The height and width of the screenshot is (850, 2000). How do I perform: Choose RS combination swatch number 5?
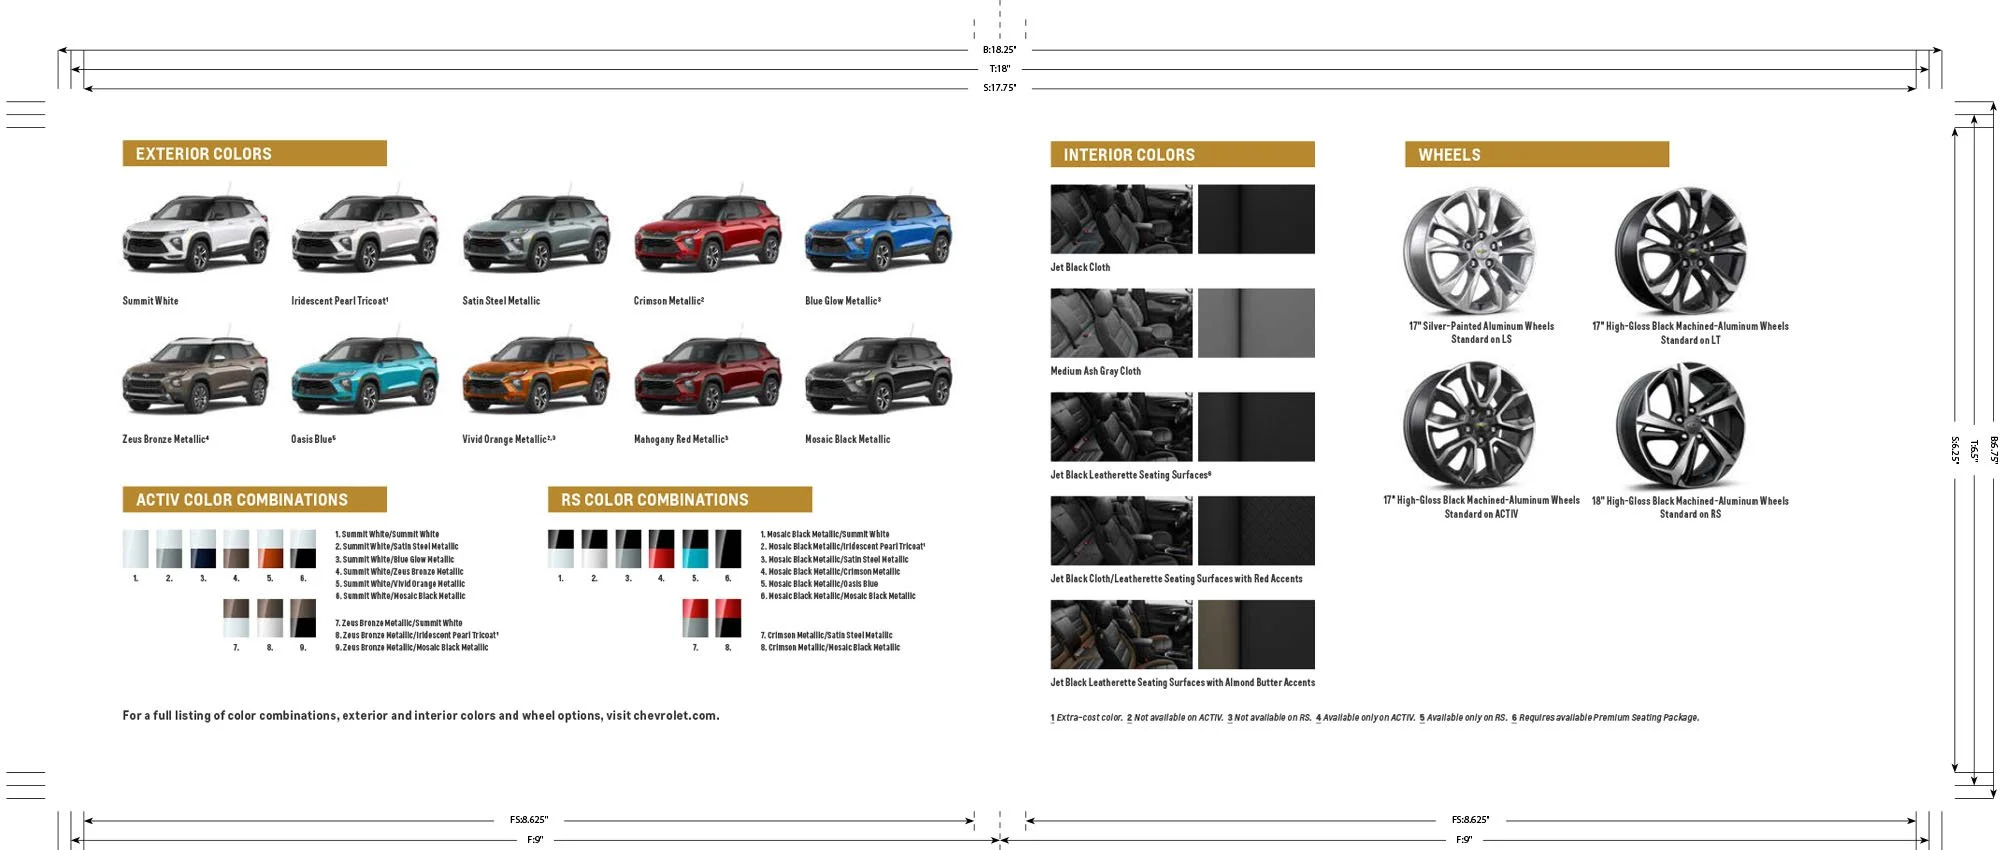point(695,549)
